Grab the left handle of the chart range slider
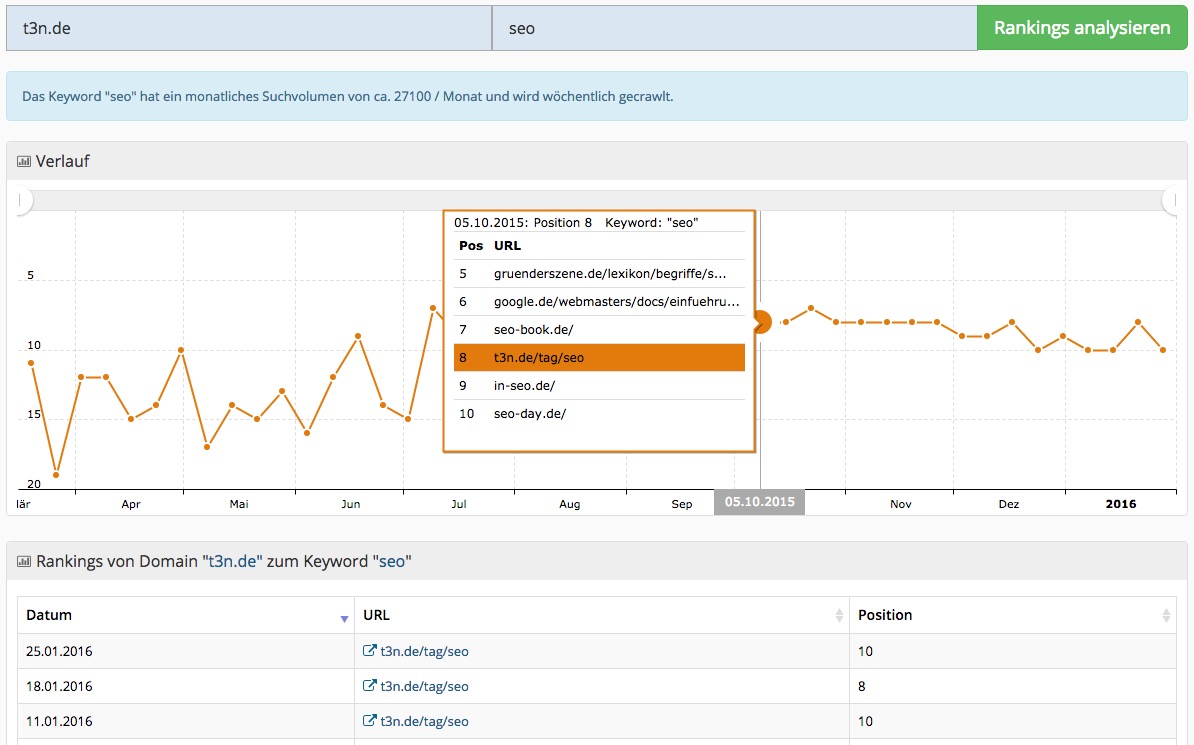Screen dimensions: 1194x745 click(22, 200)
